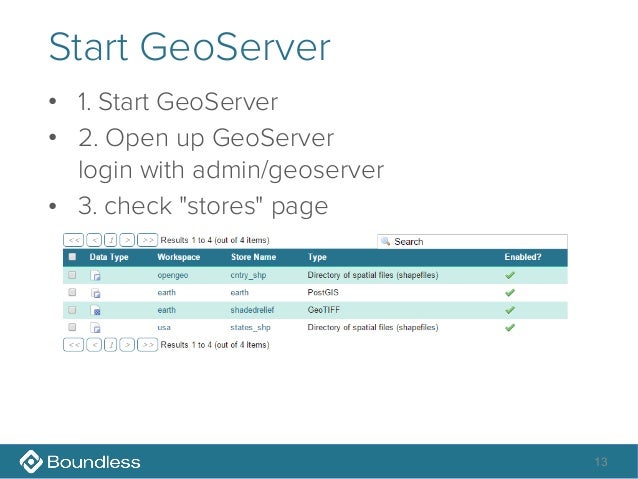Sort by the Data Type column header

109,257
